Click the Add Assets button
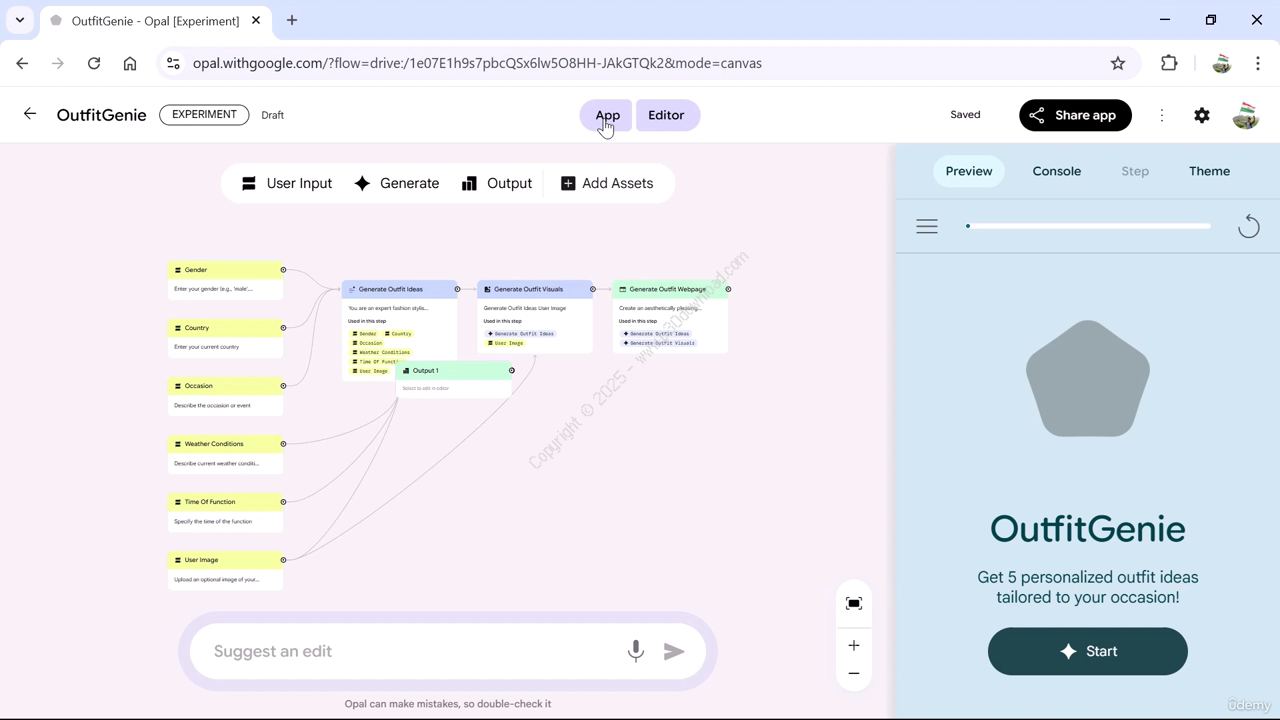Screen dimensions: 1280x720 (x=607, y=183)
